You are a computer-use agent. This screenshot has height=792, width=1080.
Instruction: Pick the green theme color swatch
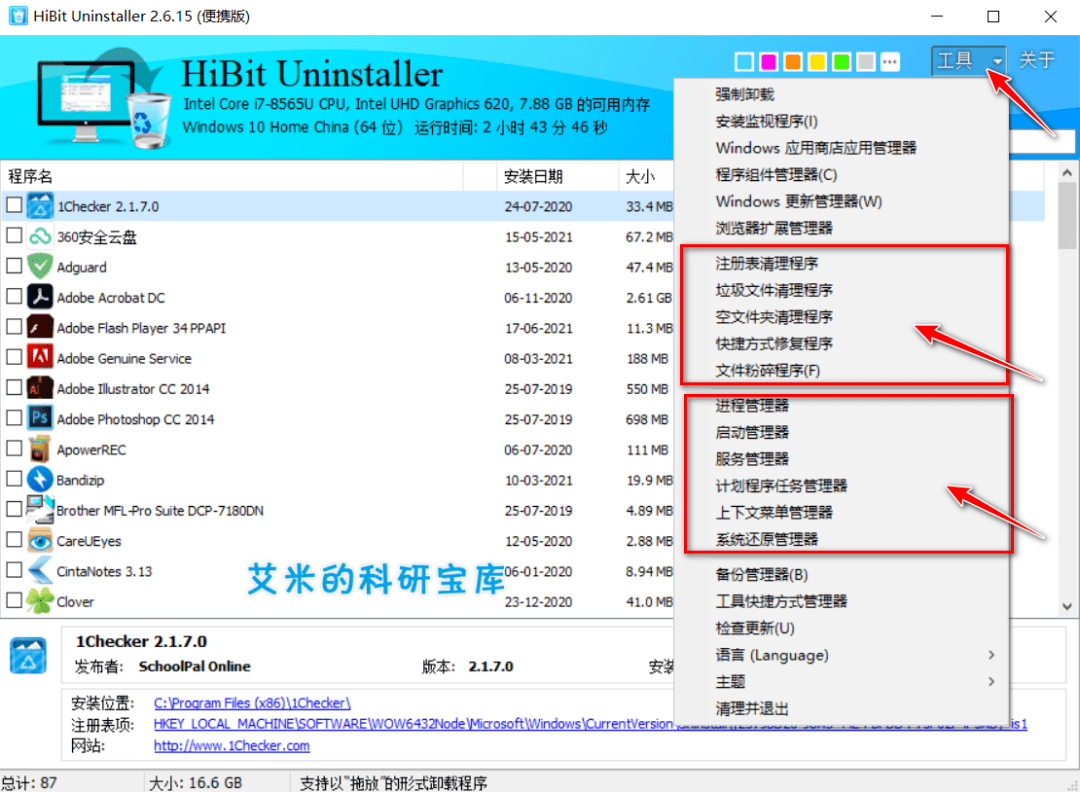tap(841, 62)
